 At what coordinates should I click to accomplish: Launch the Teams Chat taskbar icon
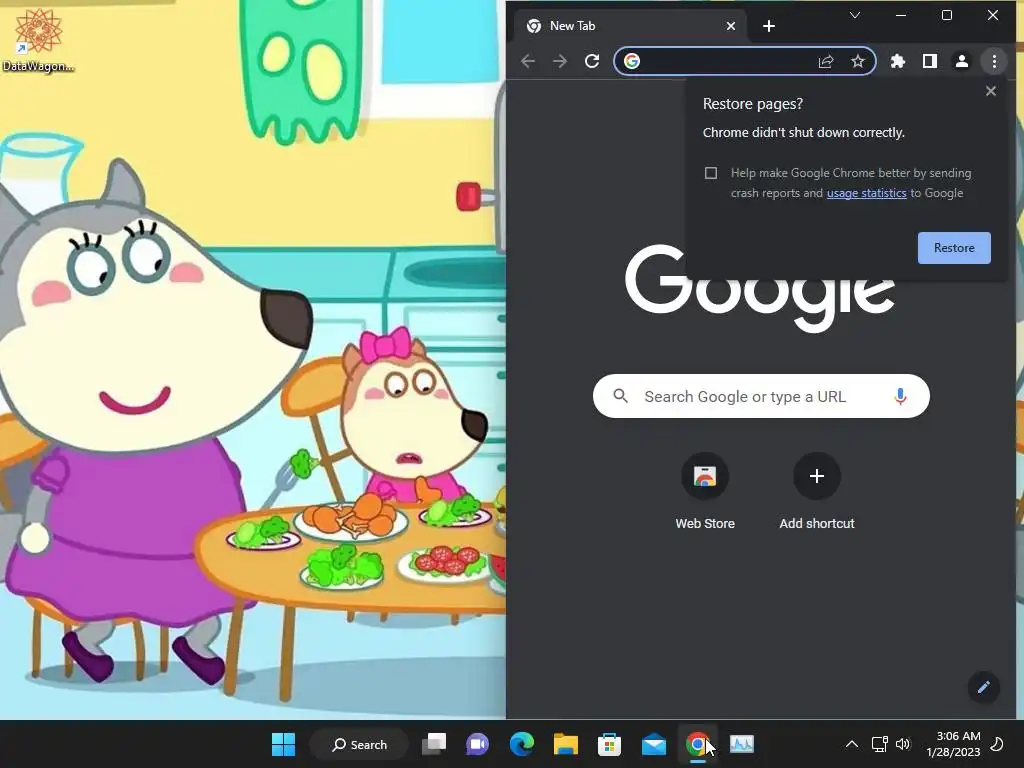pos(477,744)
